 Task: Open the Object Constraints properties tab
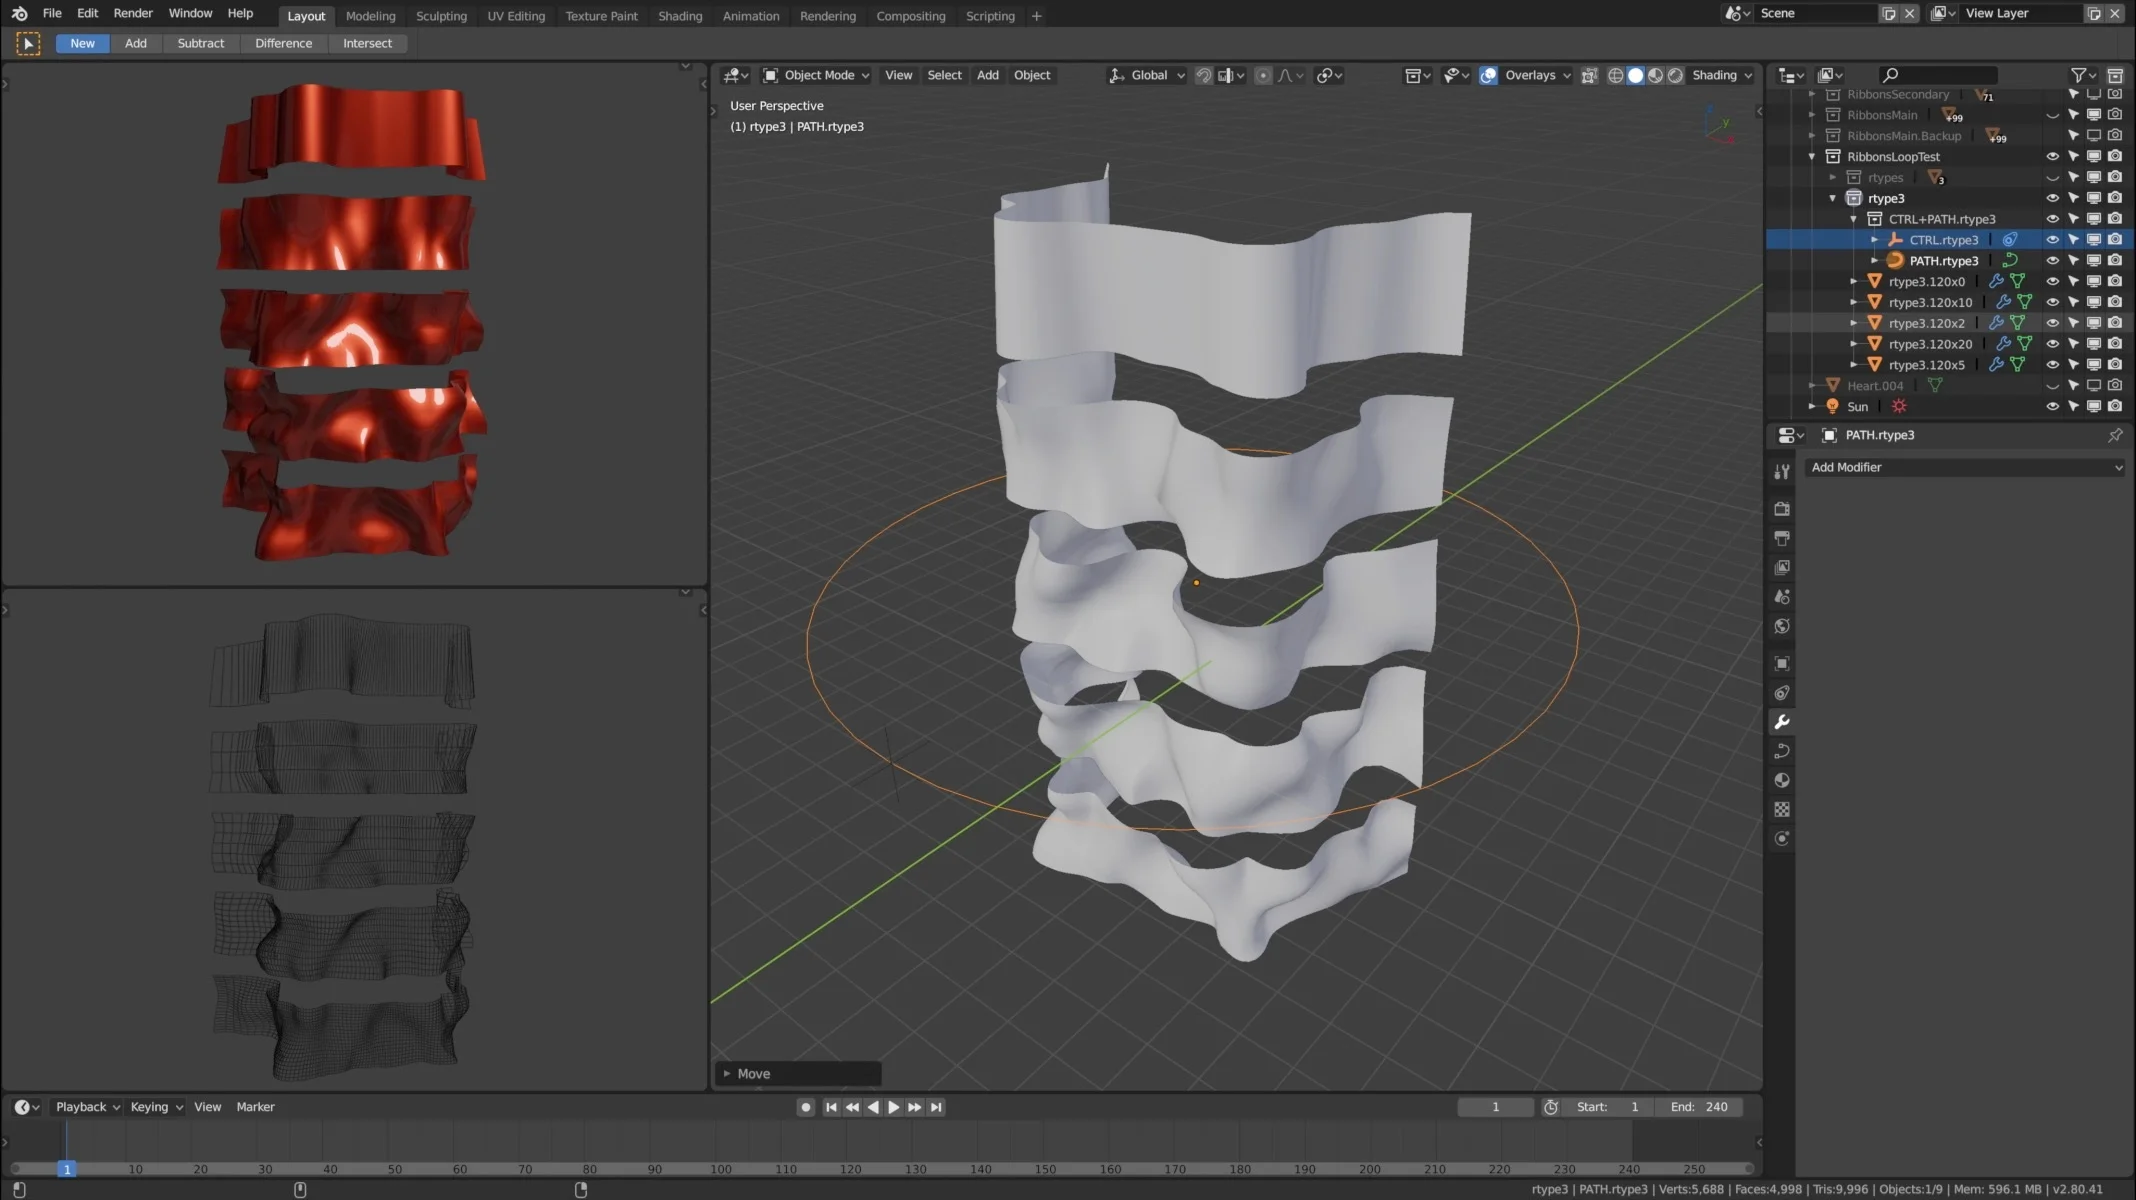(x=1782, y=693)
